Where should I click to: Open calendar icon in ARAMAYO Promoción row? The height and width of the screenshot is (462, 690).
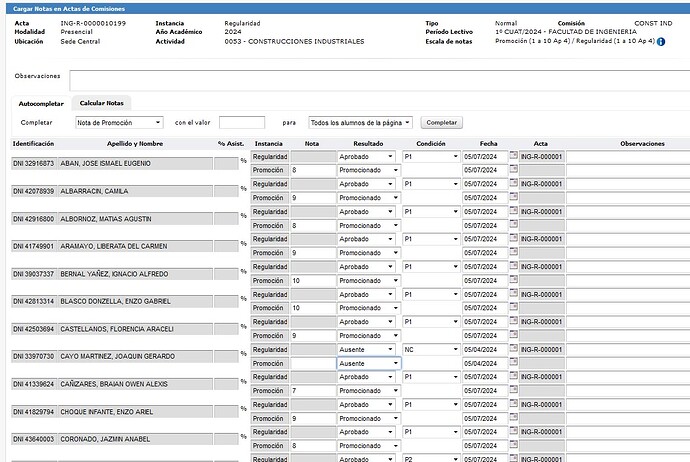514,252
